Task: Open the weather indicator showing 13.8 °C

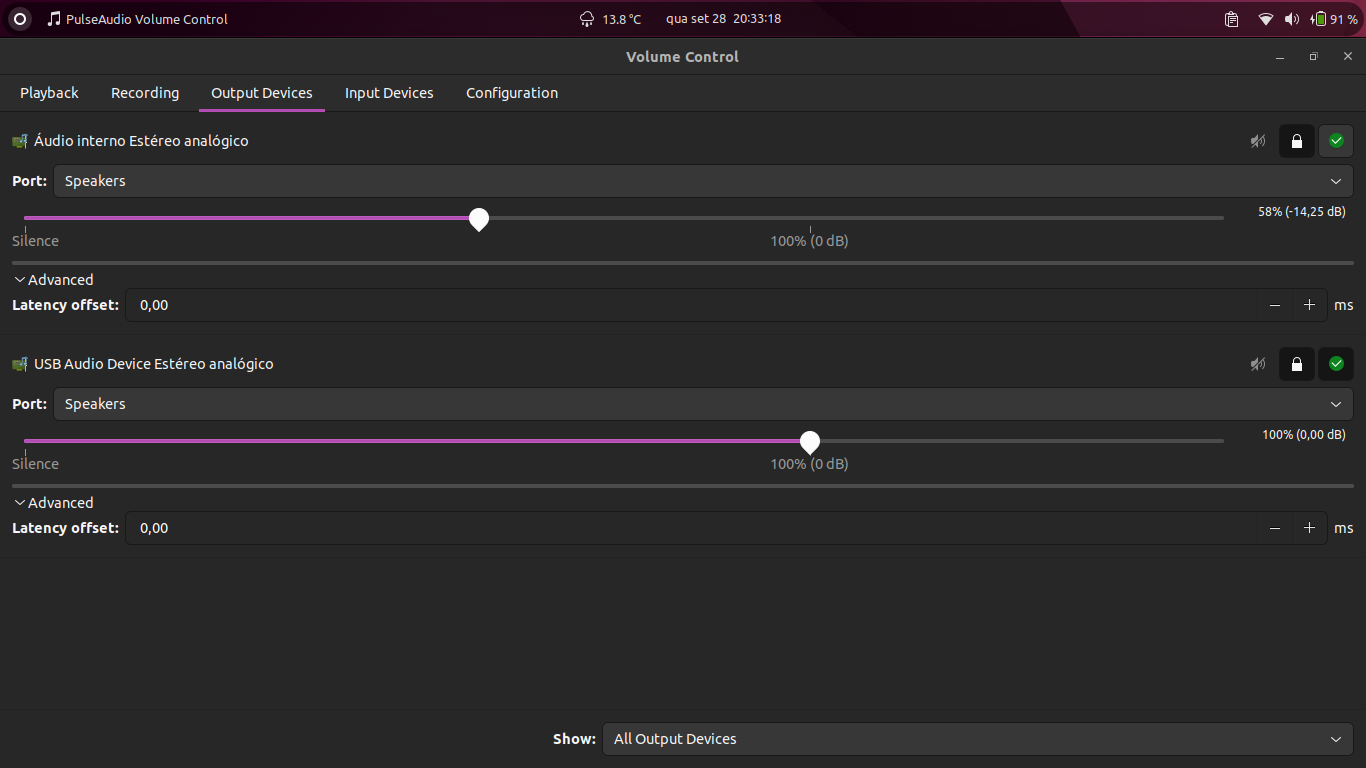Action: (x=610, y=19)
